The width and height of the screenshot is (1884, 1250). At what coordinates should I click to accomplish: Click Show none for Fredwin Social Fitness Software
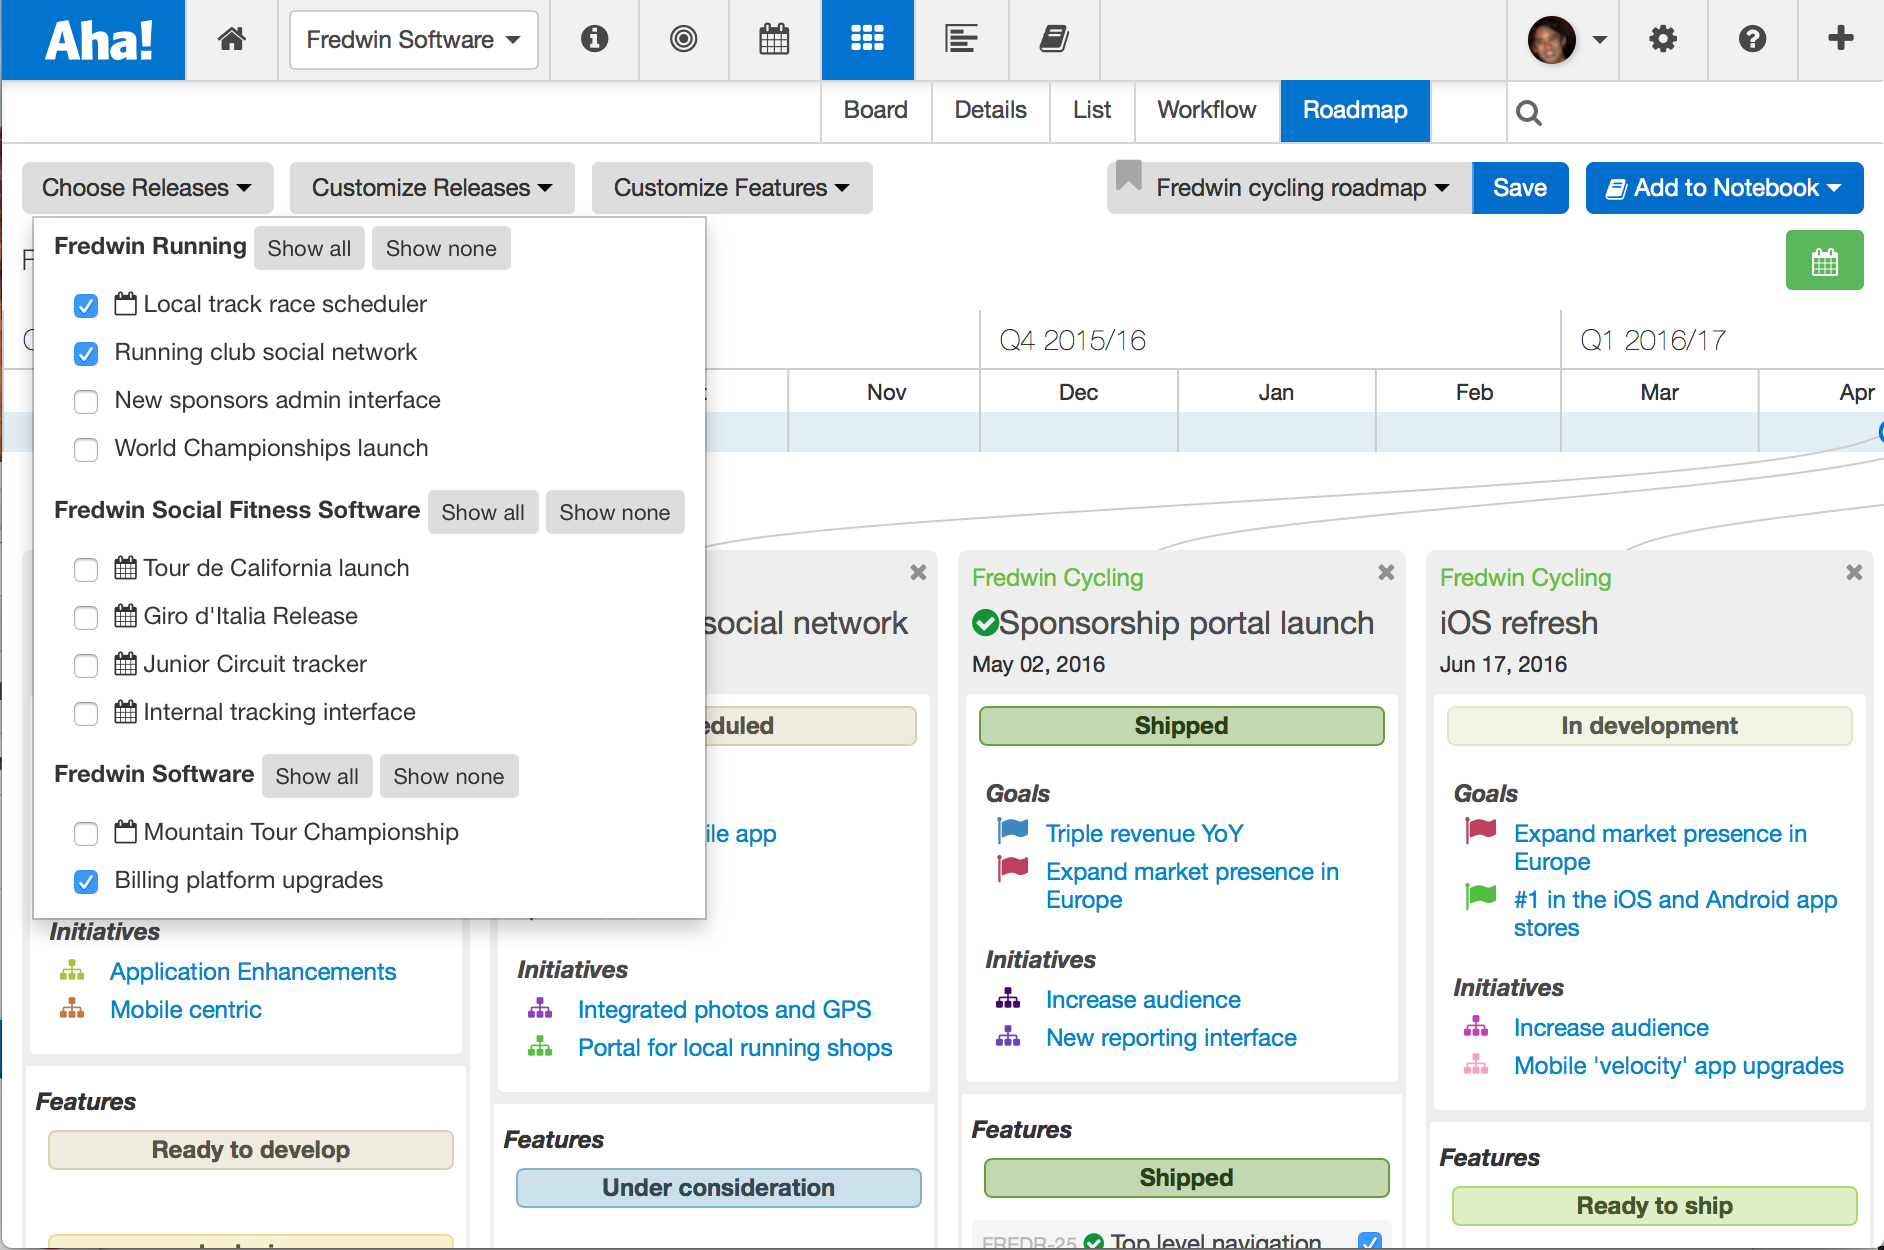click(x=615, y=512)
